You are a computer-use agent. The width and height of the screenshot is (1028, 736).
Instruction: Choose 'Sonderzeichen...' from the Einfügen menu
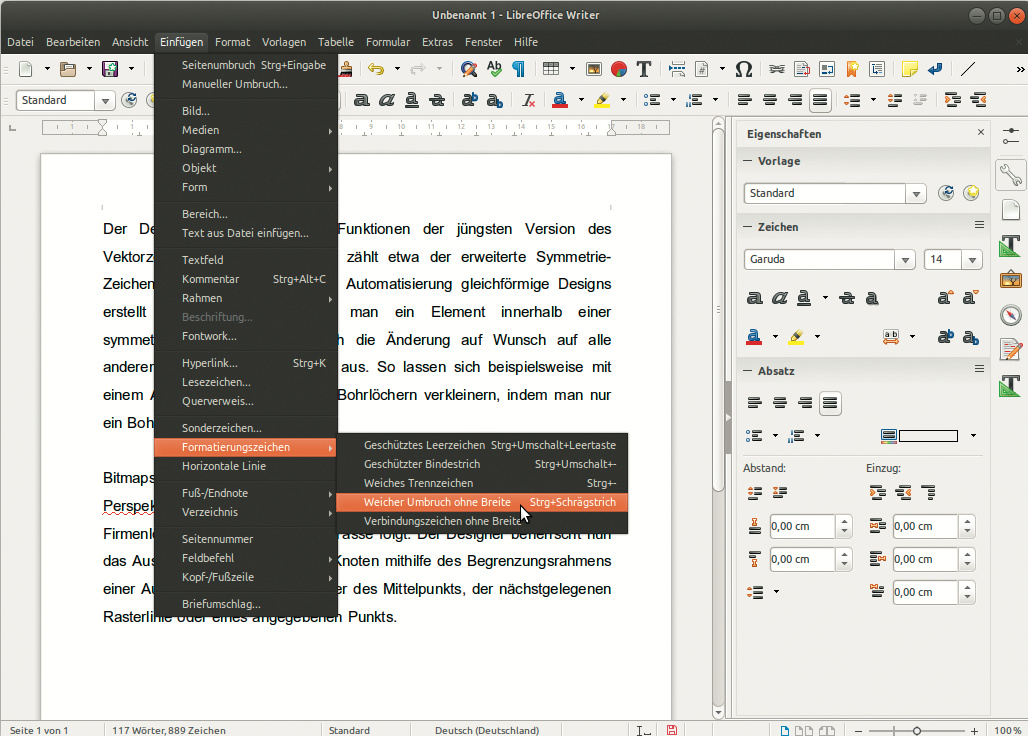221,428
